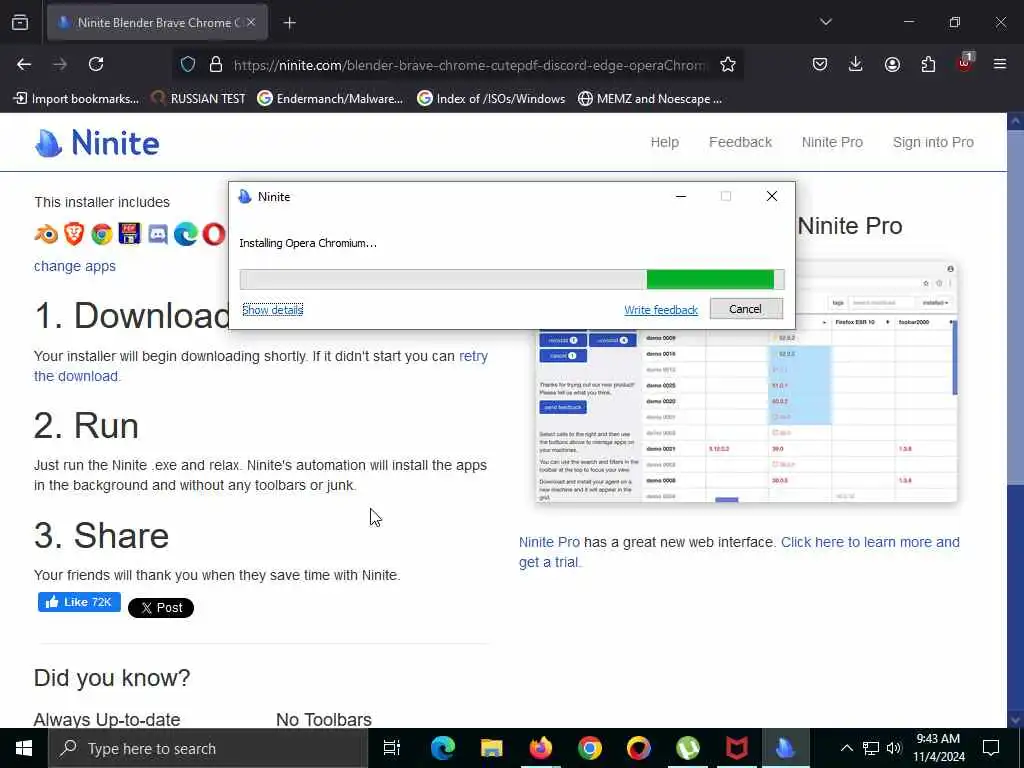Click the page vertical scrollbar
The width and height of the screenshot is (1024, 768).
1016,420
